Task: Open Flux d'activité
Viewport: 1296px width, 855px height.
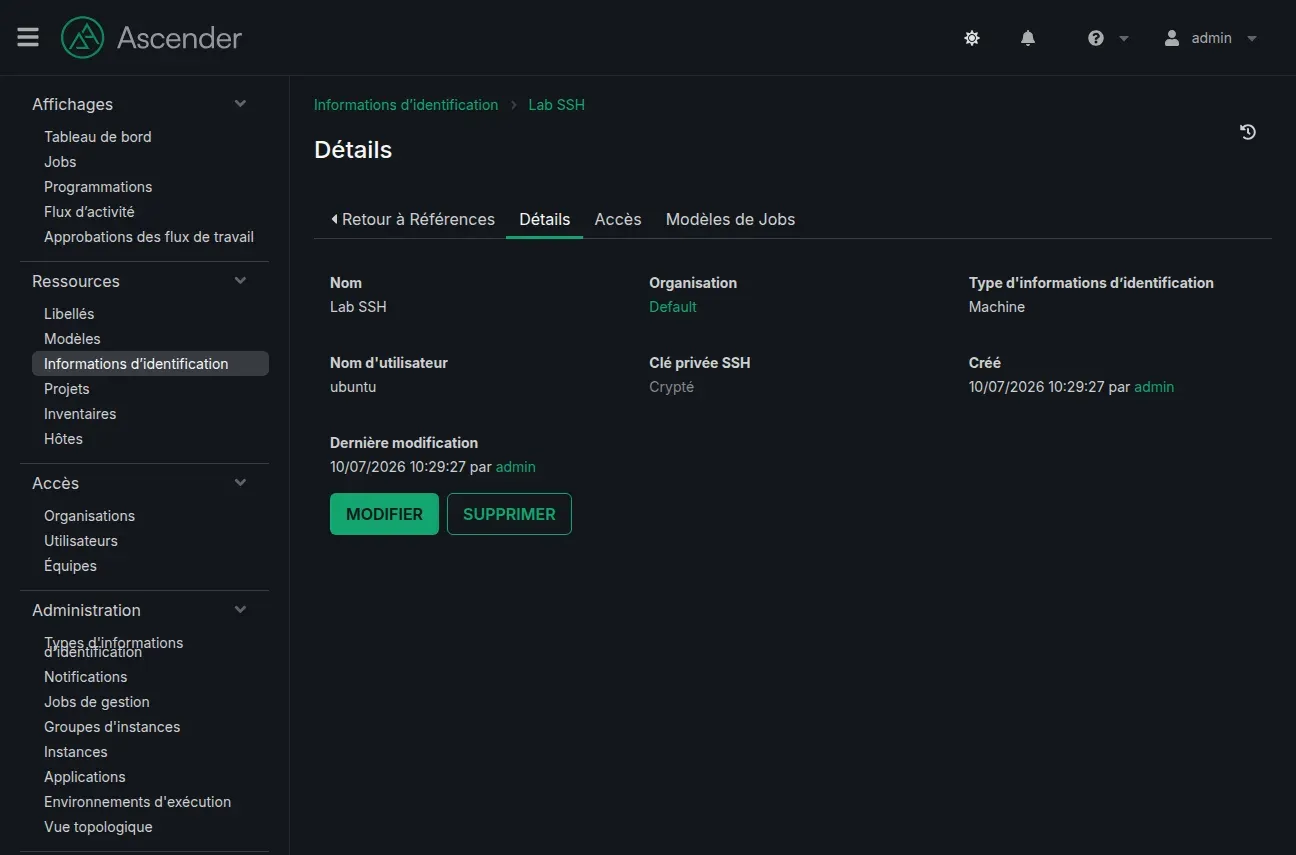Action: [89, 212]
